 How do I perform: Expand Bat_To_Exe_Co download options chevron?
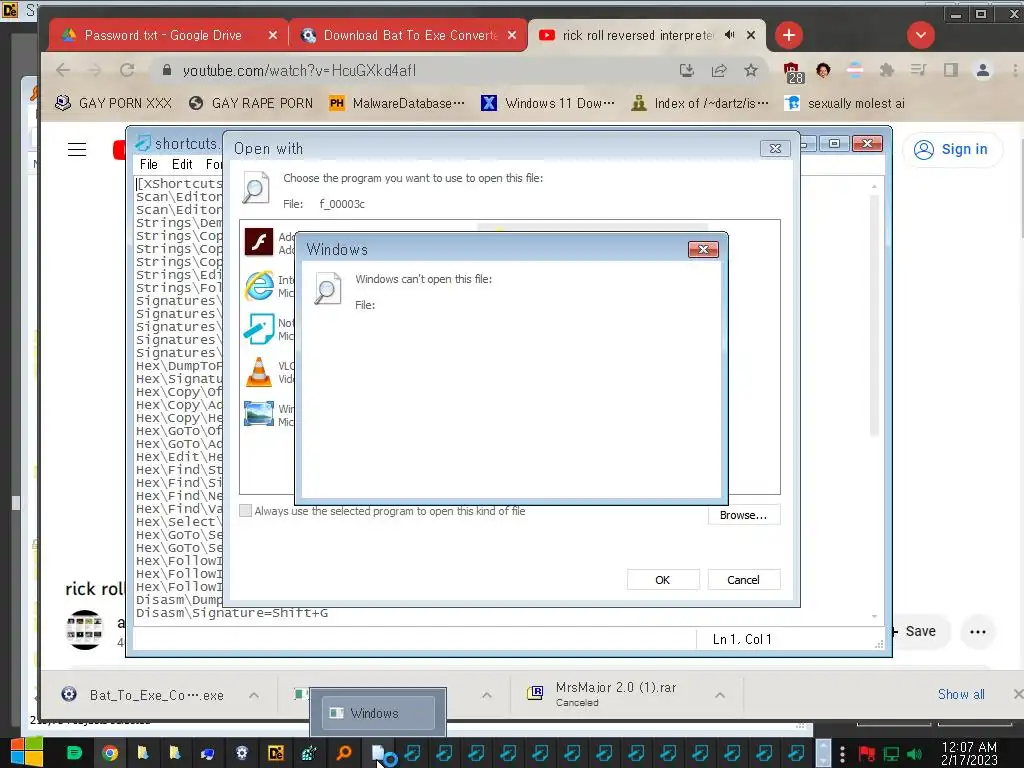pos(253,695)
